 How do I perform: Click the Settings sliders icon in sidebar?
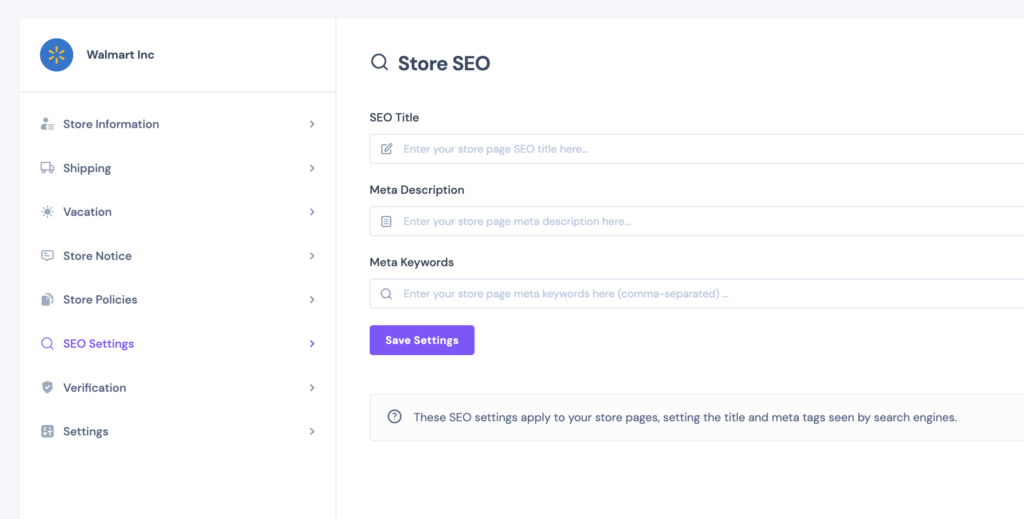[x=47, y=431]
